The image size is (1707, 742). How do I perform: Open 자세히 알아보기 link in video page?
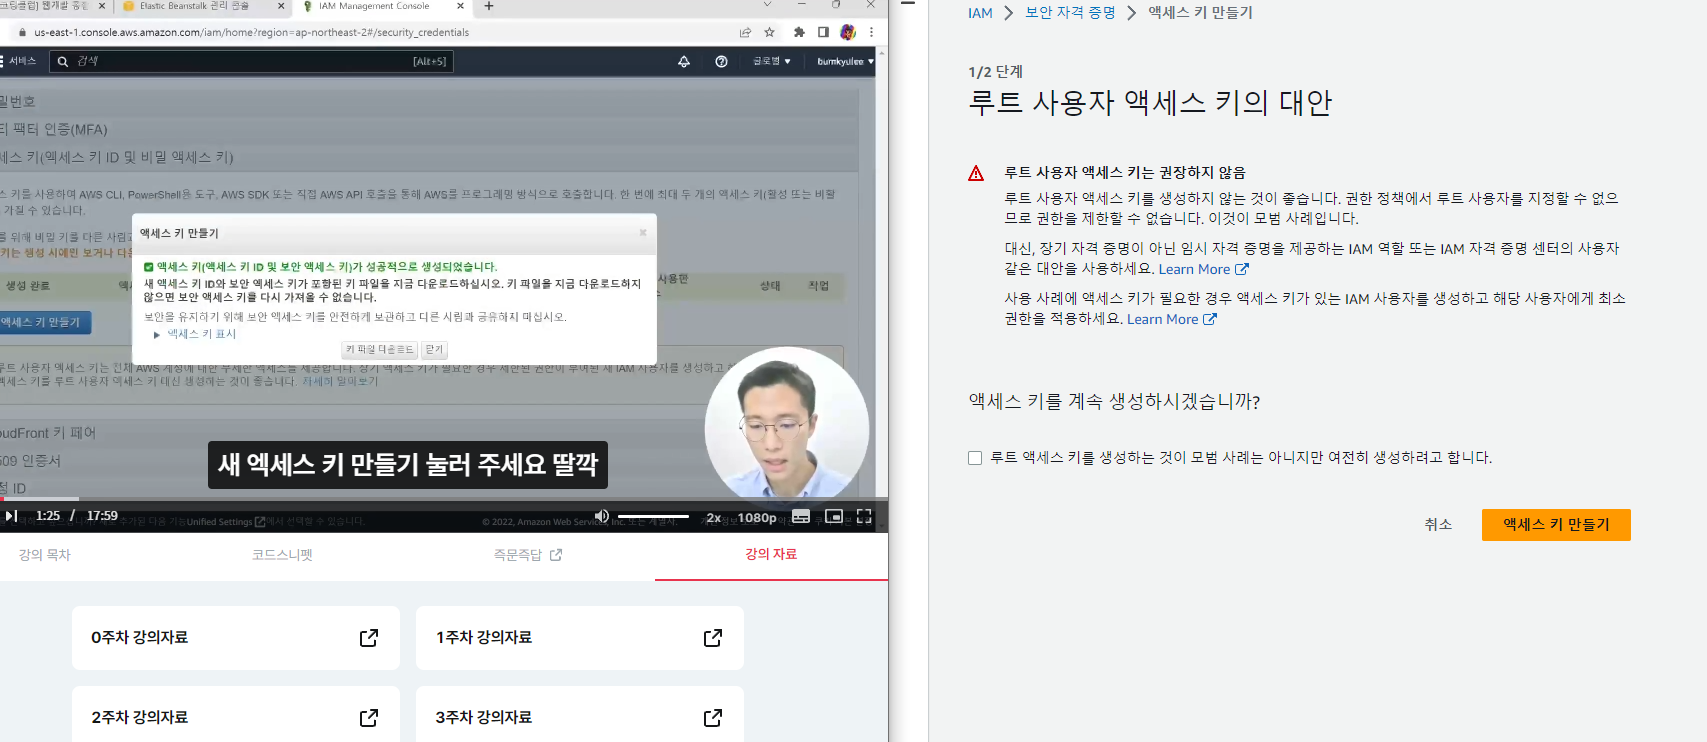coord(340,381)
